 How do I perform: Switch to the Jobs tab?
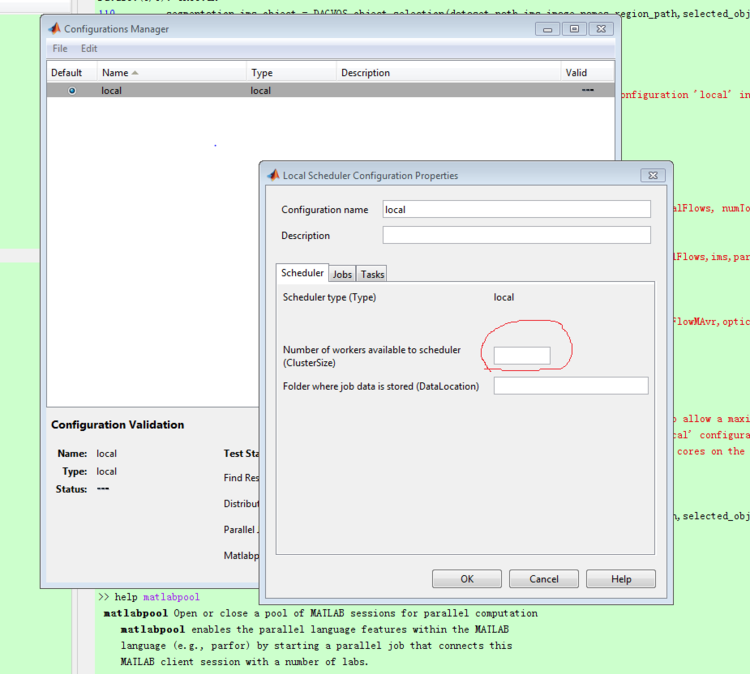tap(342, 274)
